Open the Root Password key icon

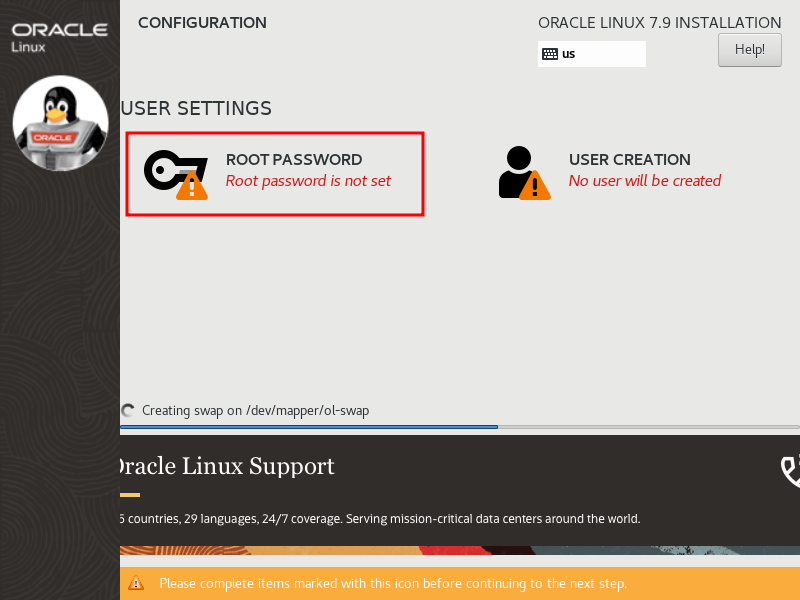176,174
